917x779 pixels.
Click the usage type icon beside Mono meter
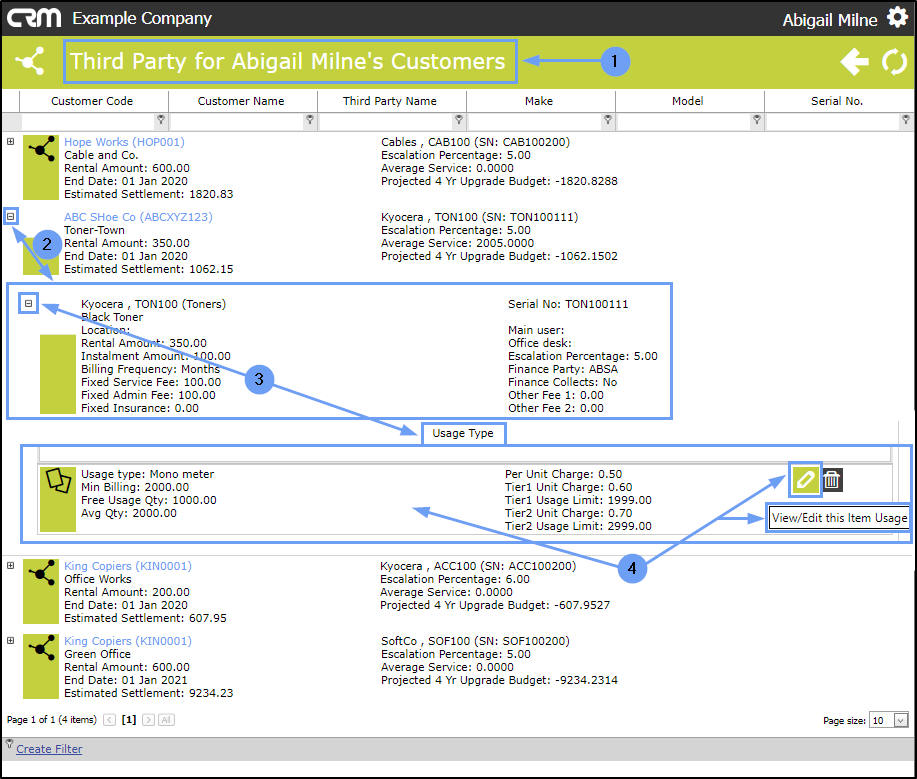point(58,499)
